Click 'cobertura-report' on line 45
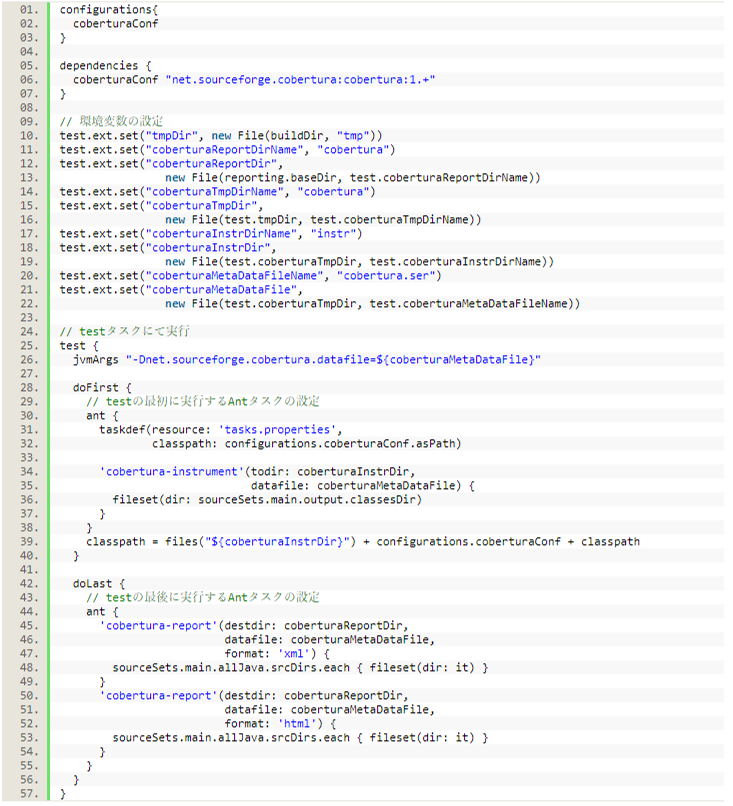733x806 pixels. [159, 626]
